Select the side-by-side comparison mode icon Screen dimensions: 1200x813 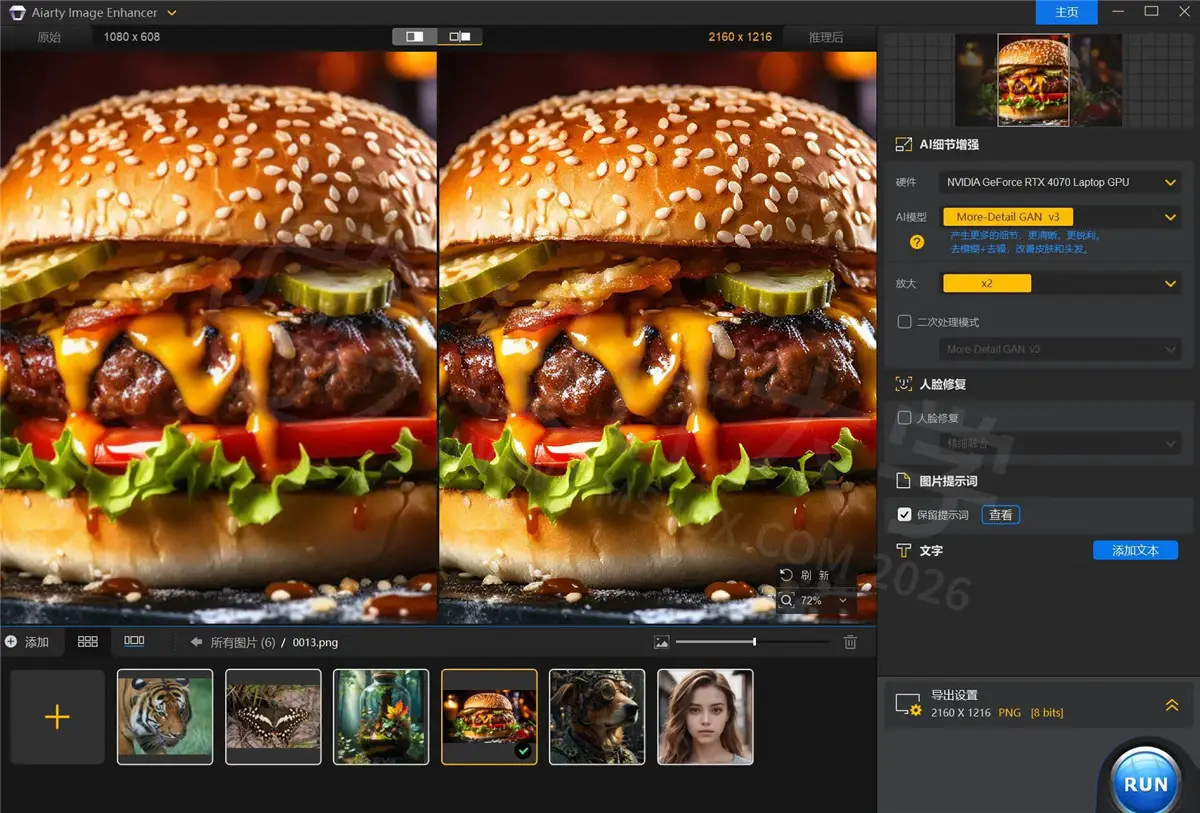pyautogui.click(x=460, y=36)
